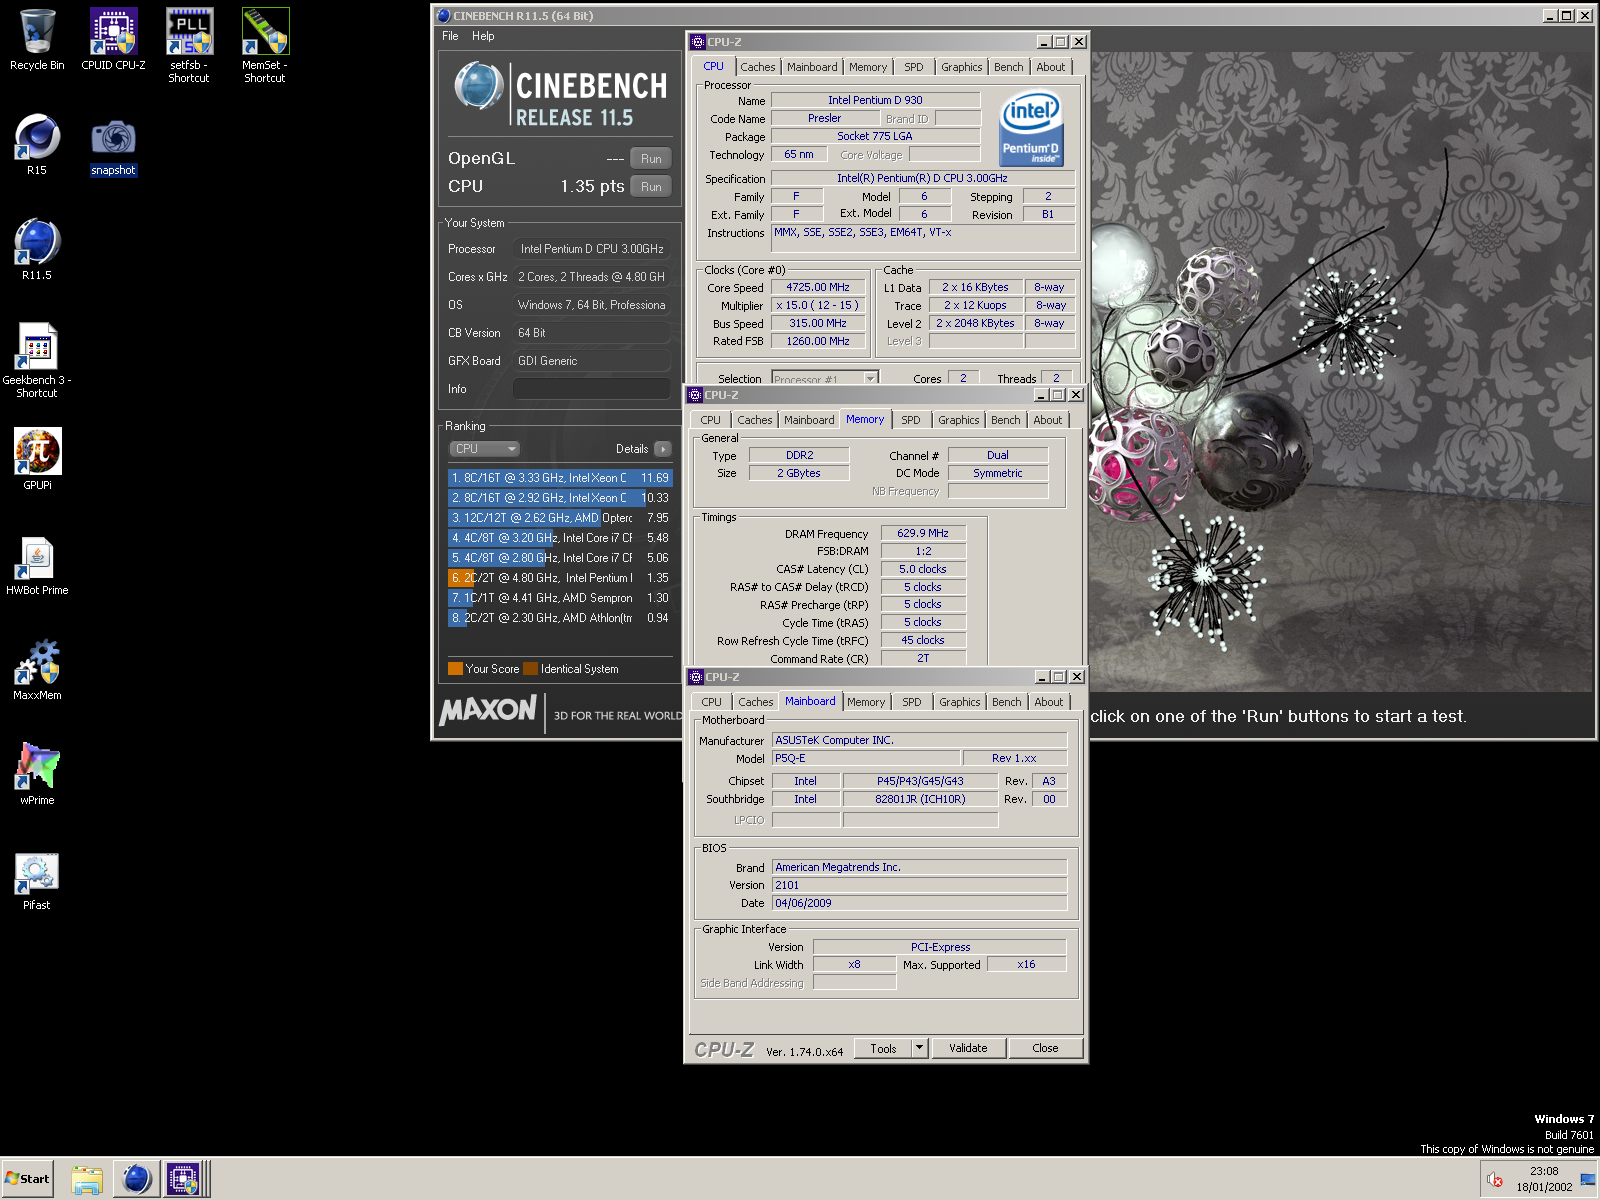
Task: Click the Processor field Intel Pentium D 3.00GHz
Action: click(592, 249)
